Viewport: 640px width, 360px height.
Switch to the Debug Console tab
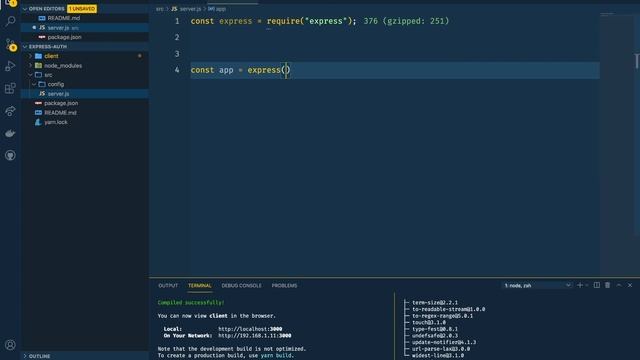point(241,285)
